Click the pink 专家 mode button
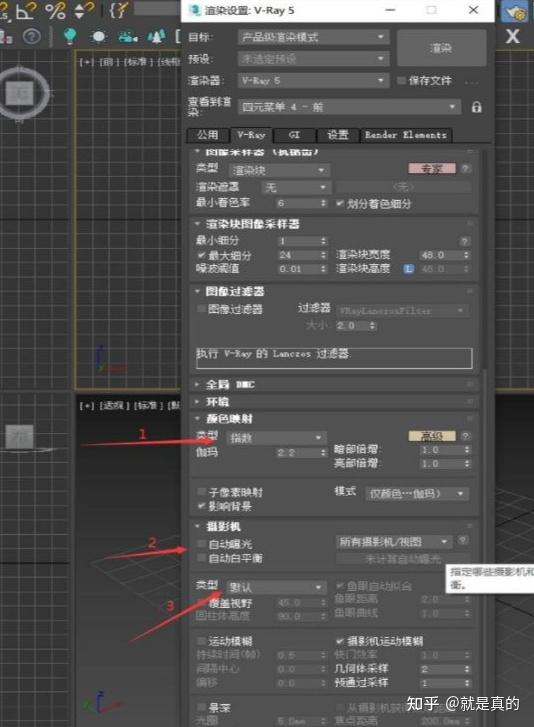Image resolution: width=534 pixels, height=727 pixels. (x=432, y=169)
